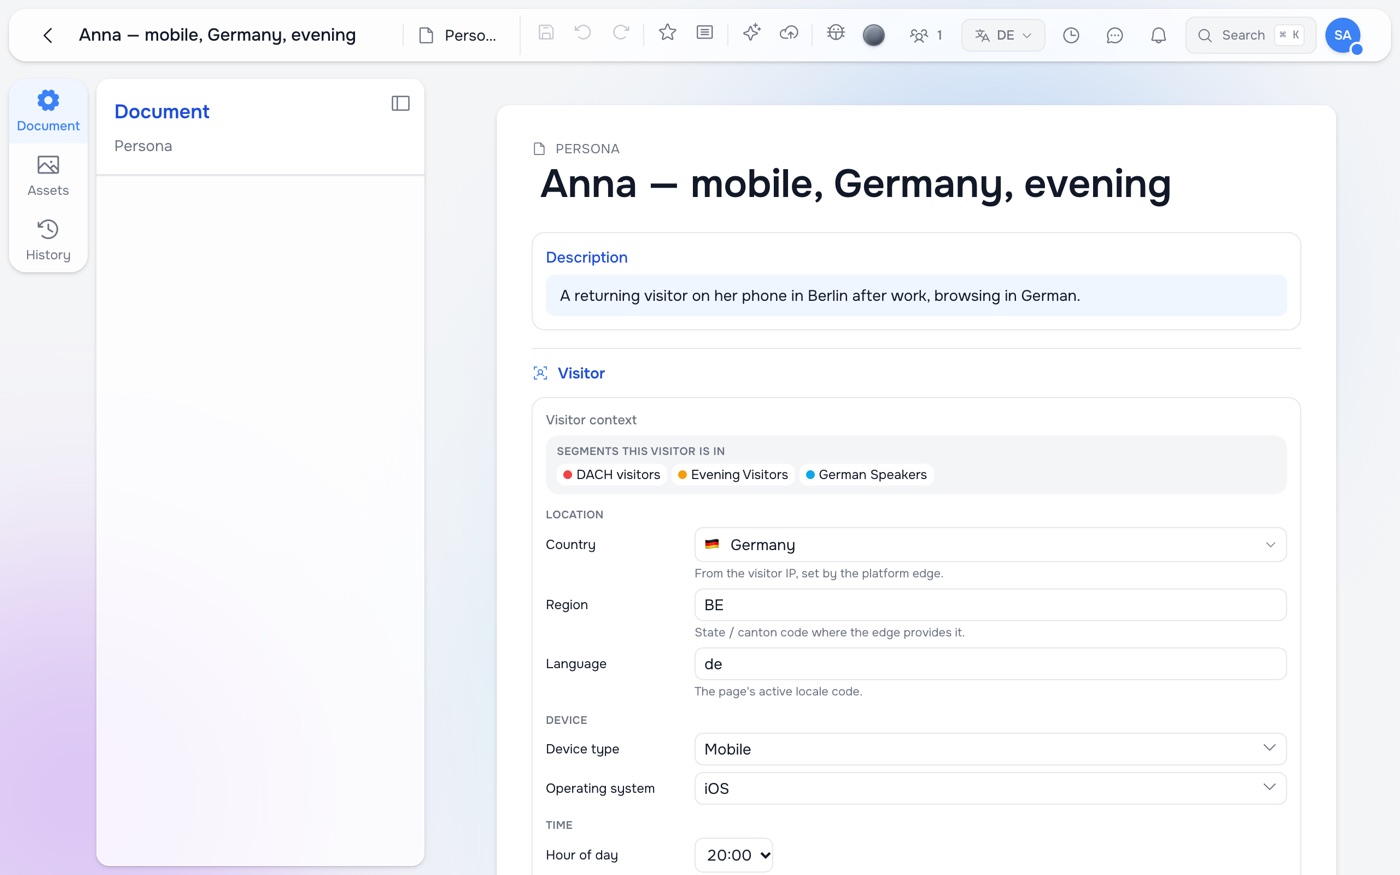Click the Visitor section heading
The image size is (1400, 875).
pyautogui.click(x=581, y=373)
